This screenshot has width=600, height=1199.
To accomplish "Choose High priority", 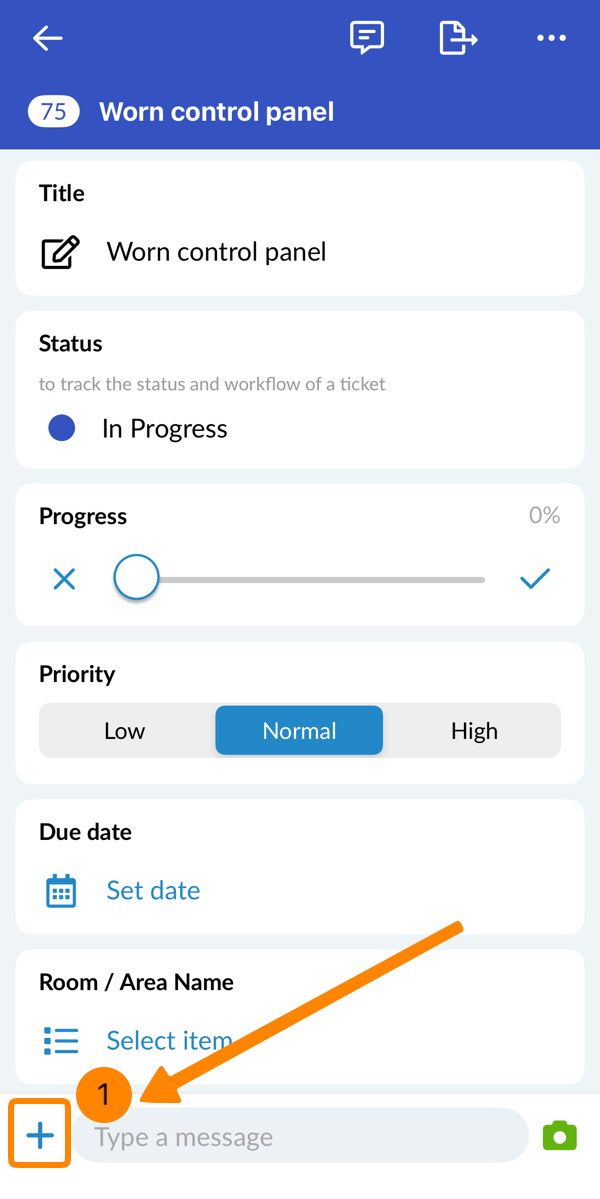I will [x=474, y=731].
